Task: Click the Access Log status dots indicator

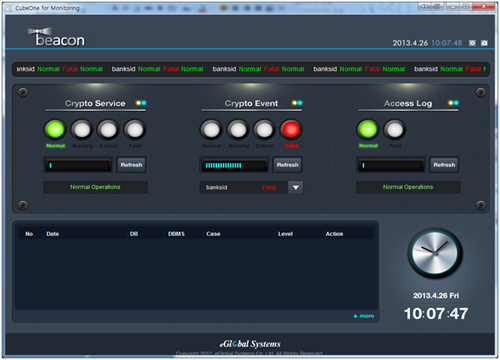Action: pyautogui.click(x=453, y=103)
